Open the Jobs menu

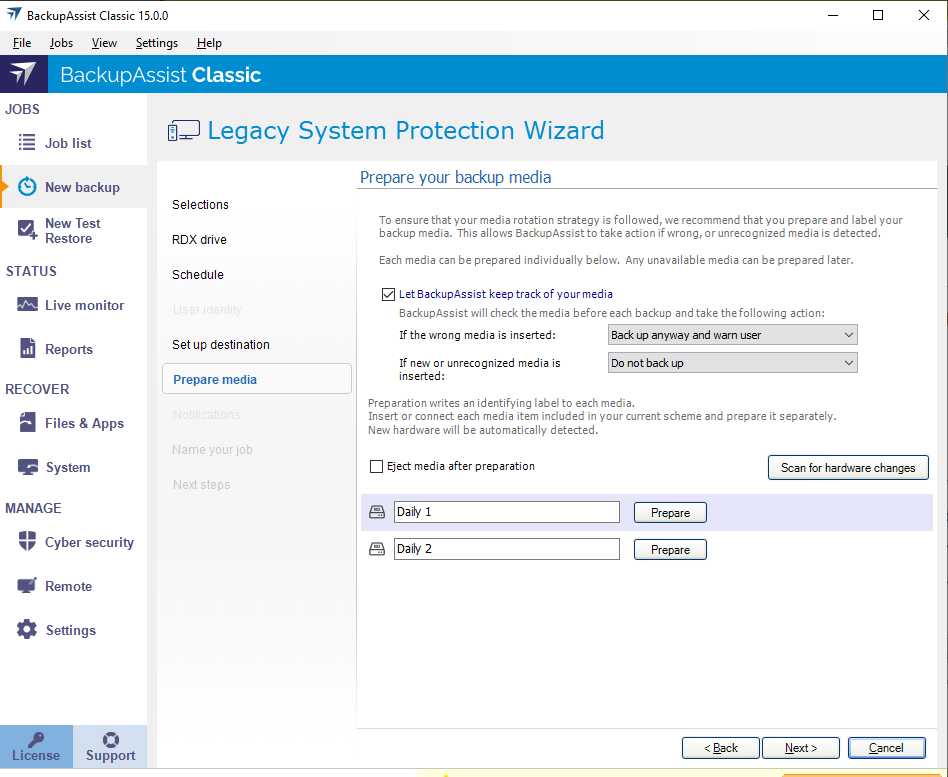[61, 43]
